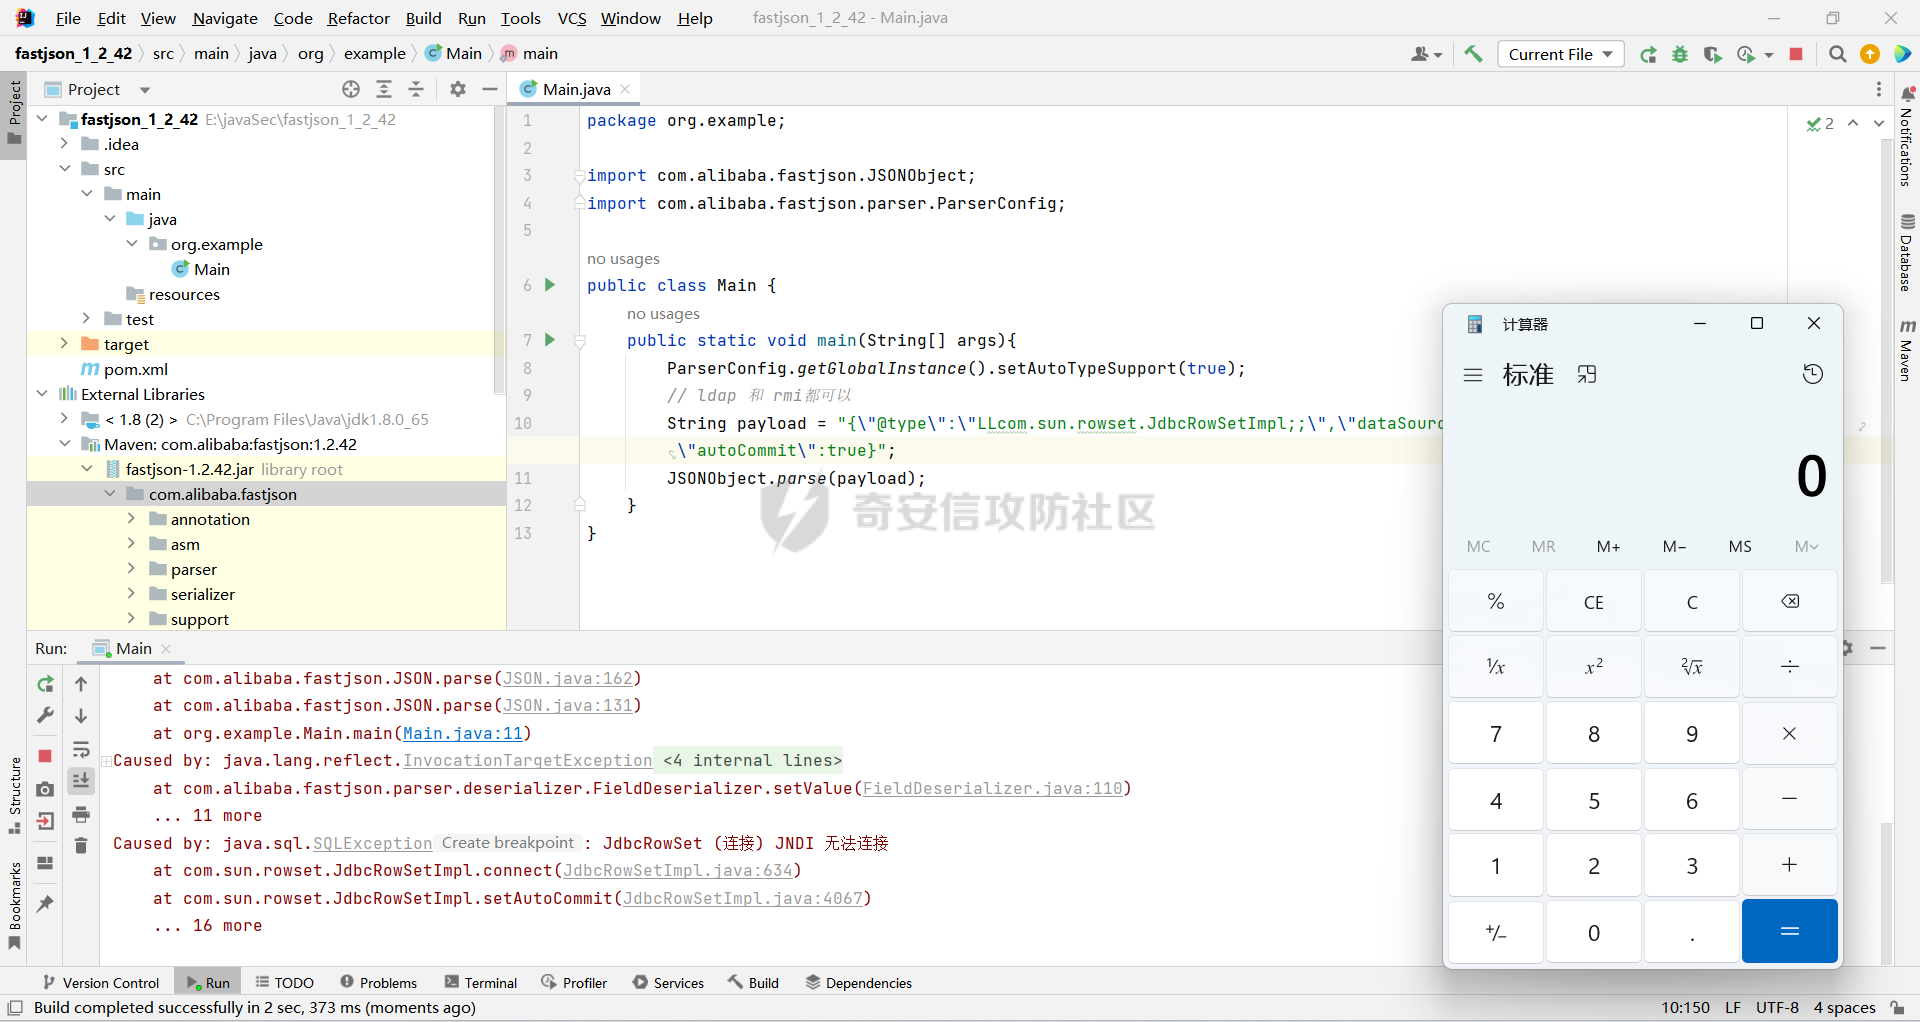
Task: Click the Select Opened File target icon
Action: click(351, 90)
